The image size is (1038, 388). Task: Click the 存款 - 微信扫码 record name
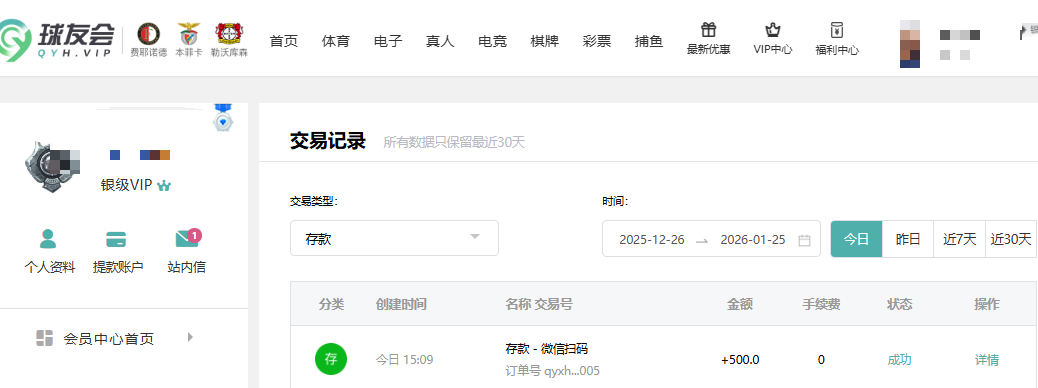tap(547, 349)
